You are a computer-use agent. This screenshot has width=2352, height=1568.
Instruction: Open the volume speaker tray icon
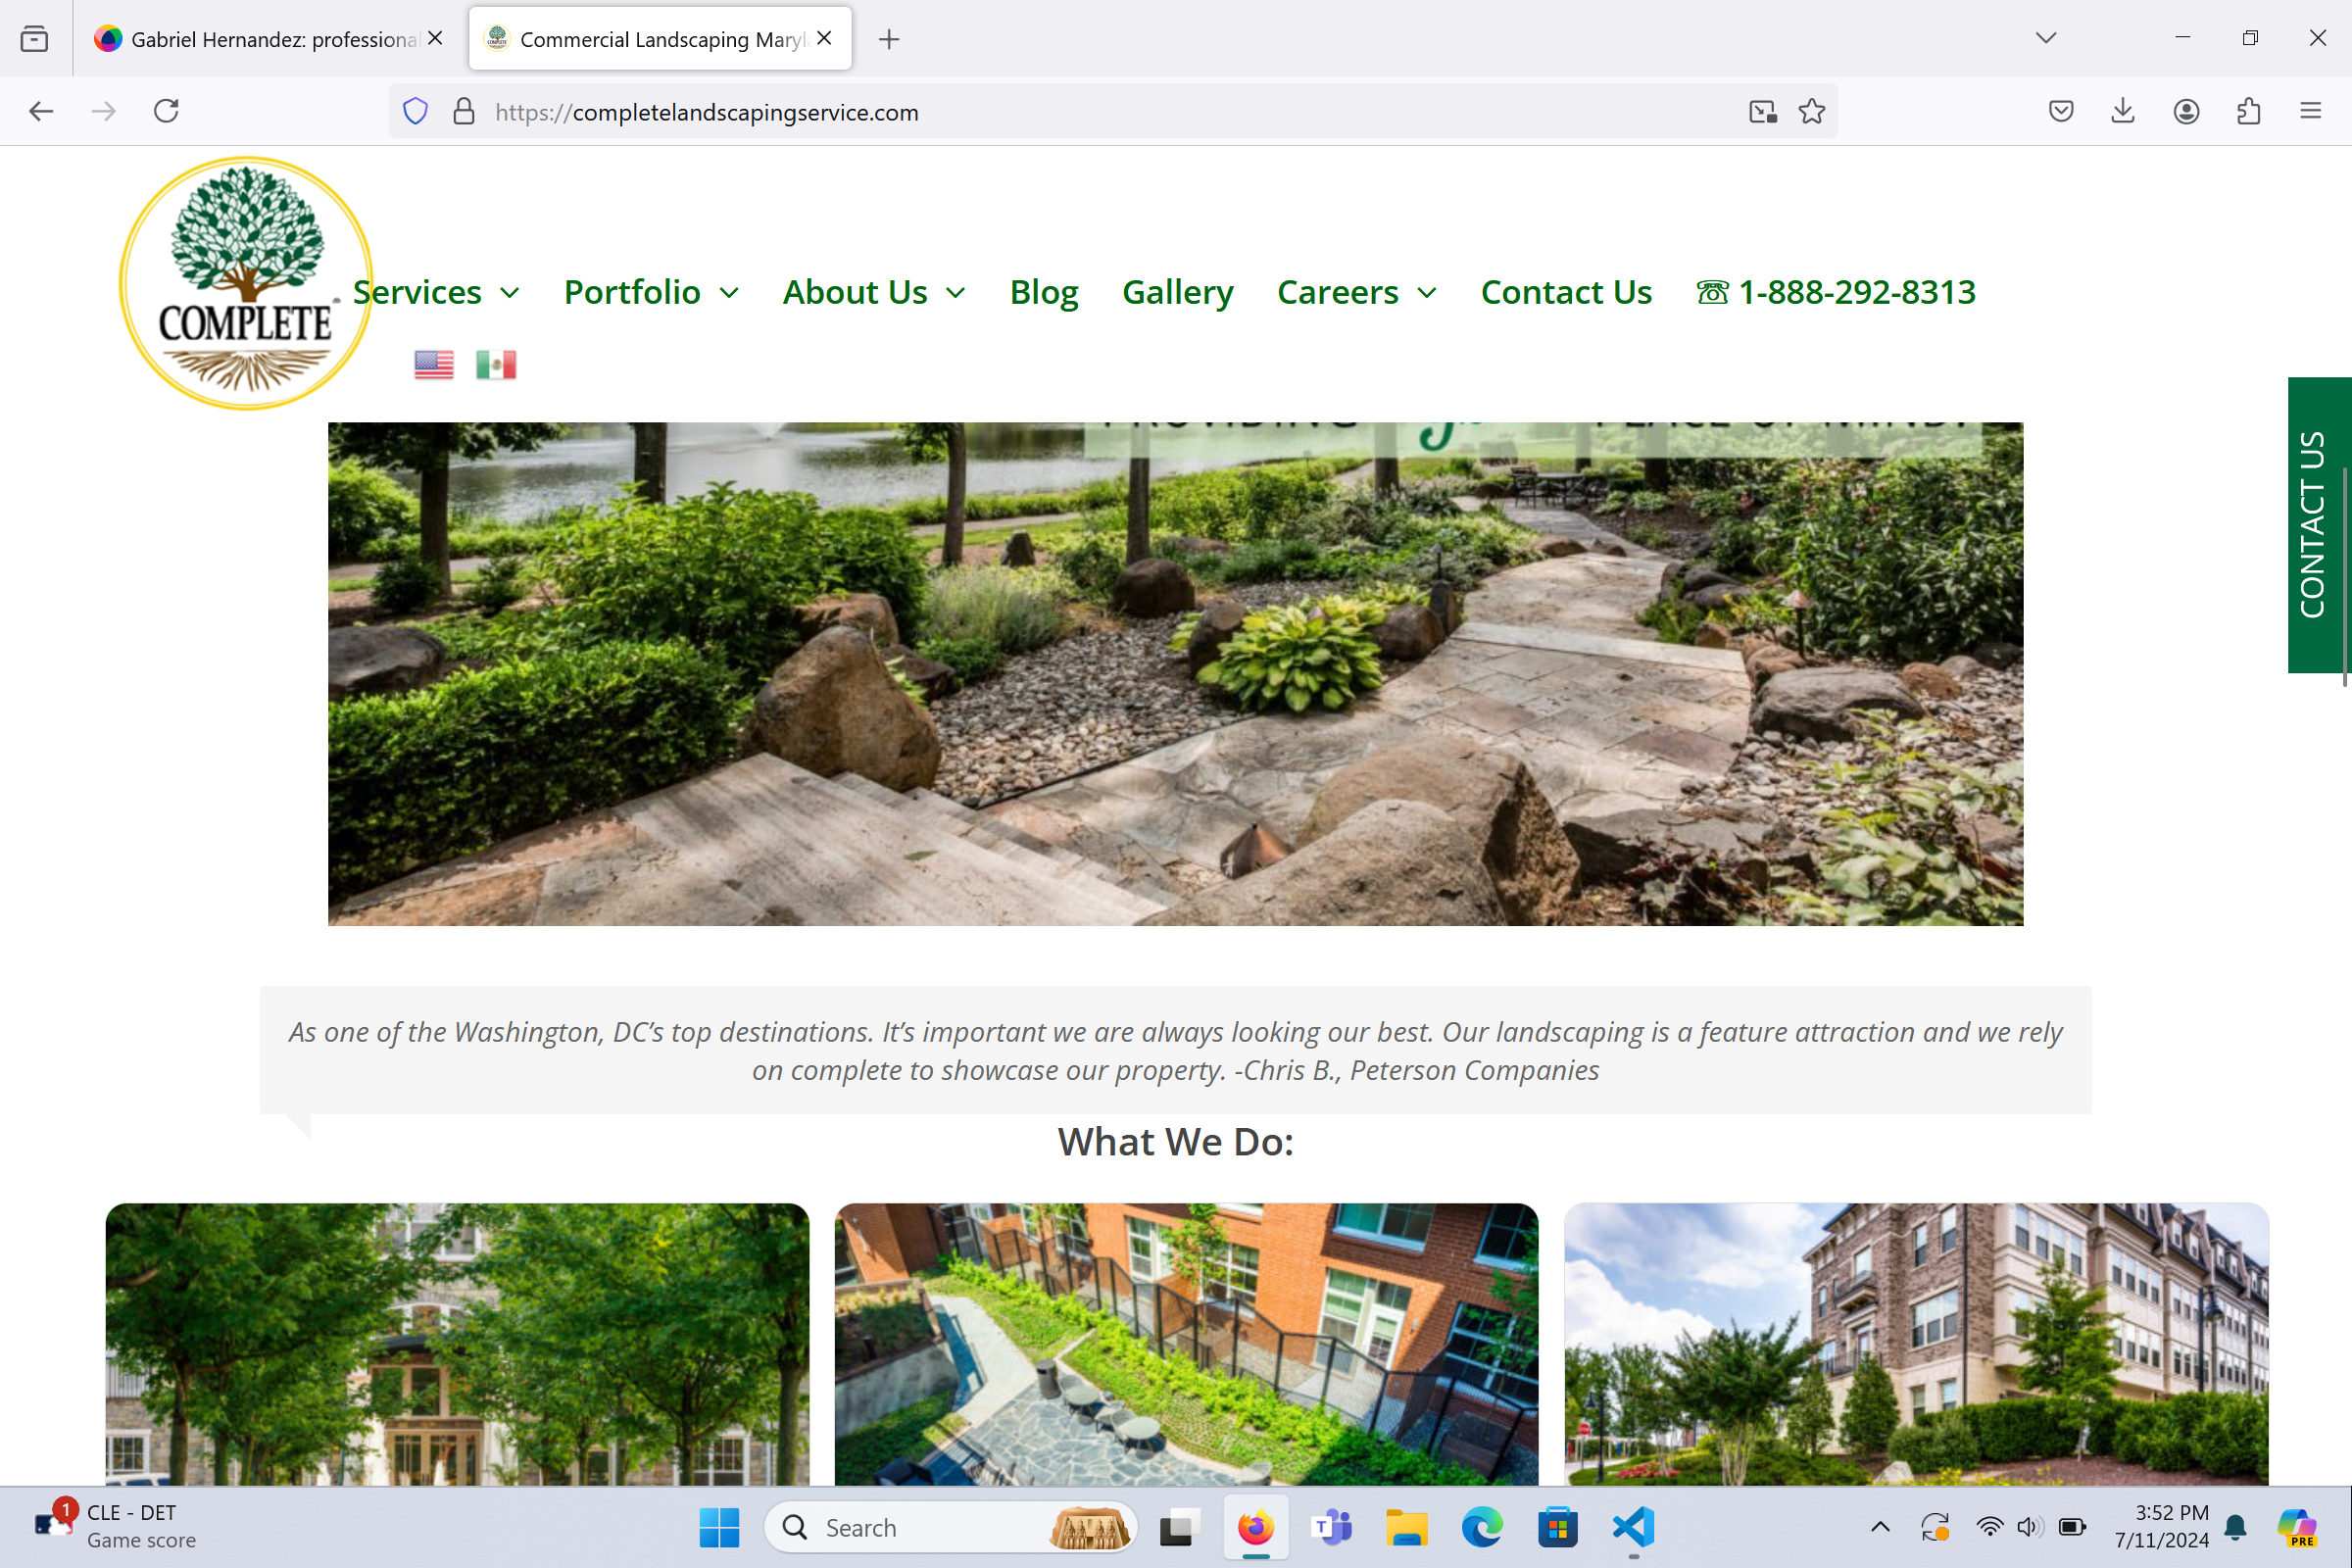point(2029,1526)
